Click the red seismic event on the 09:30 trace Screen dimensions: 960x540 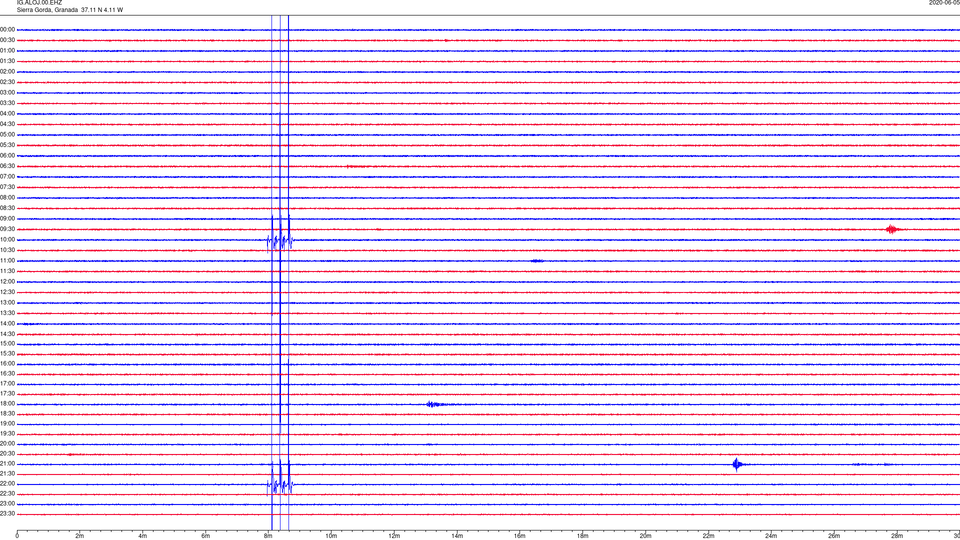pos(893,230)
